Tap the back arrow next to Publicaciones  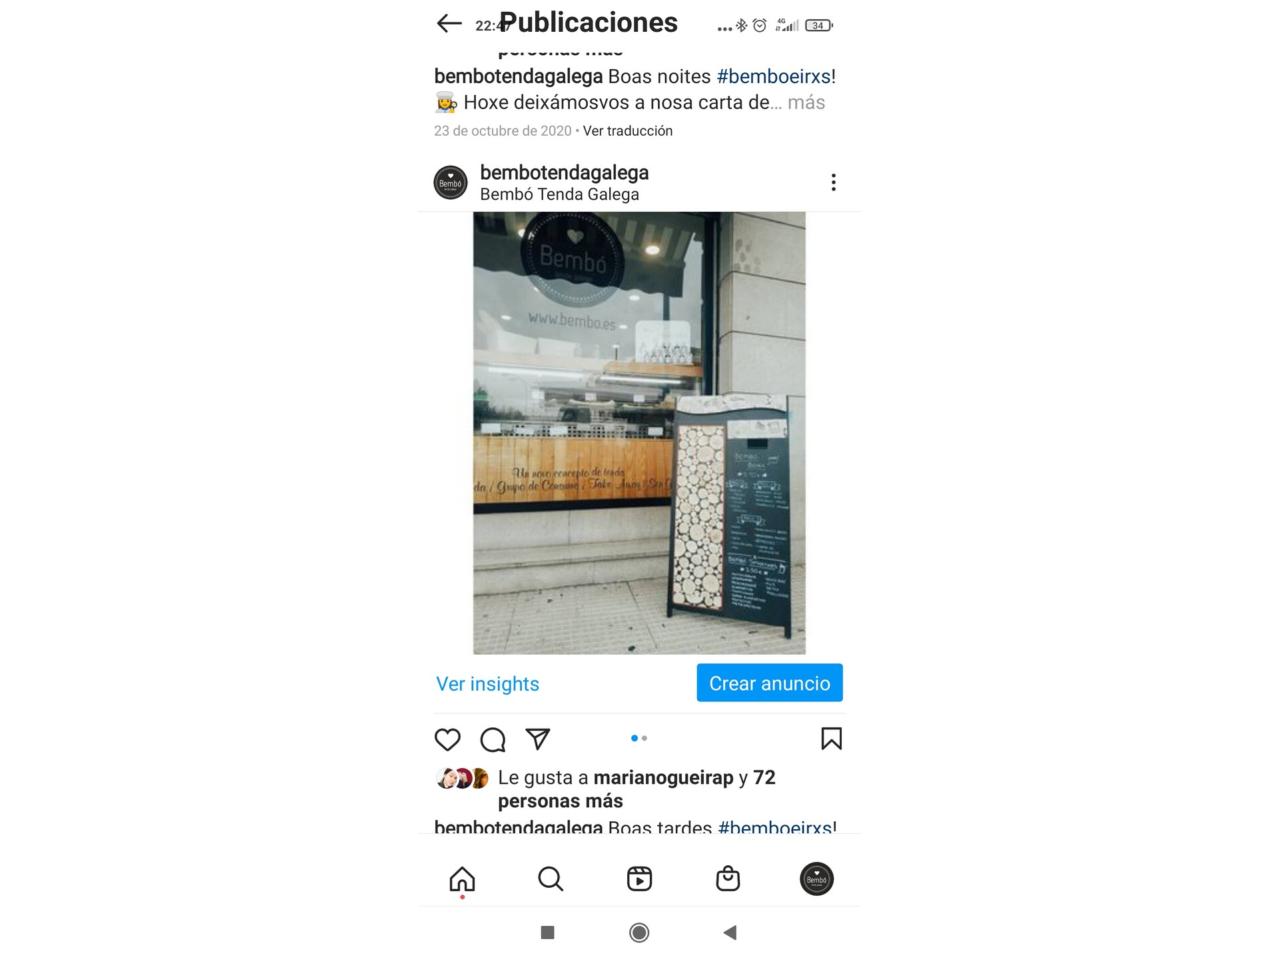[x=449, y=24]
